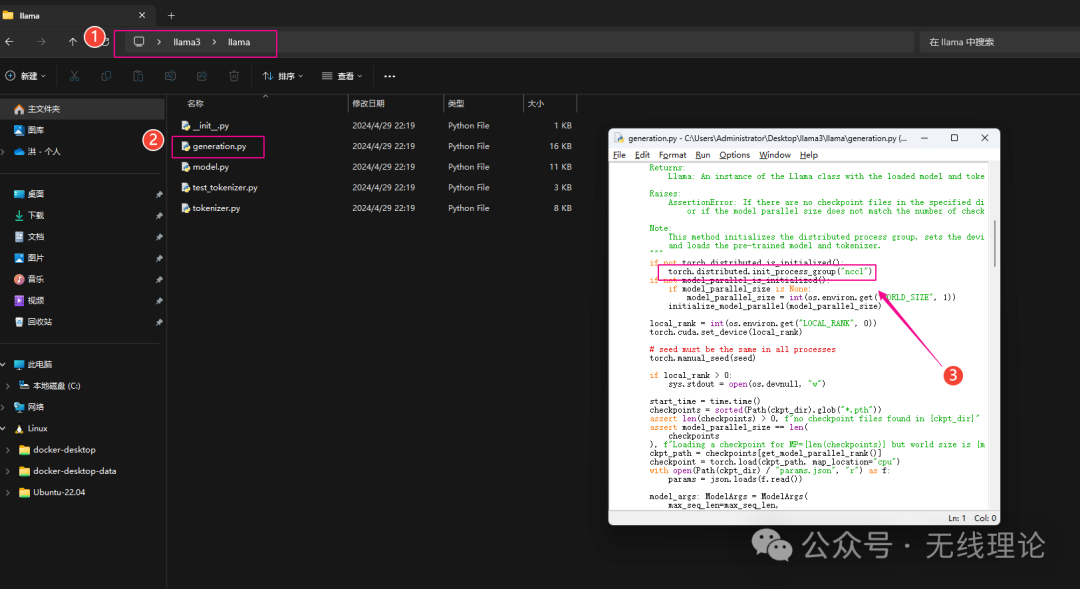The width and height of the screenshot is (1080, 589).
Task: Open the three-dot more options menu
Action: (x=390, y=76)
